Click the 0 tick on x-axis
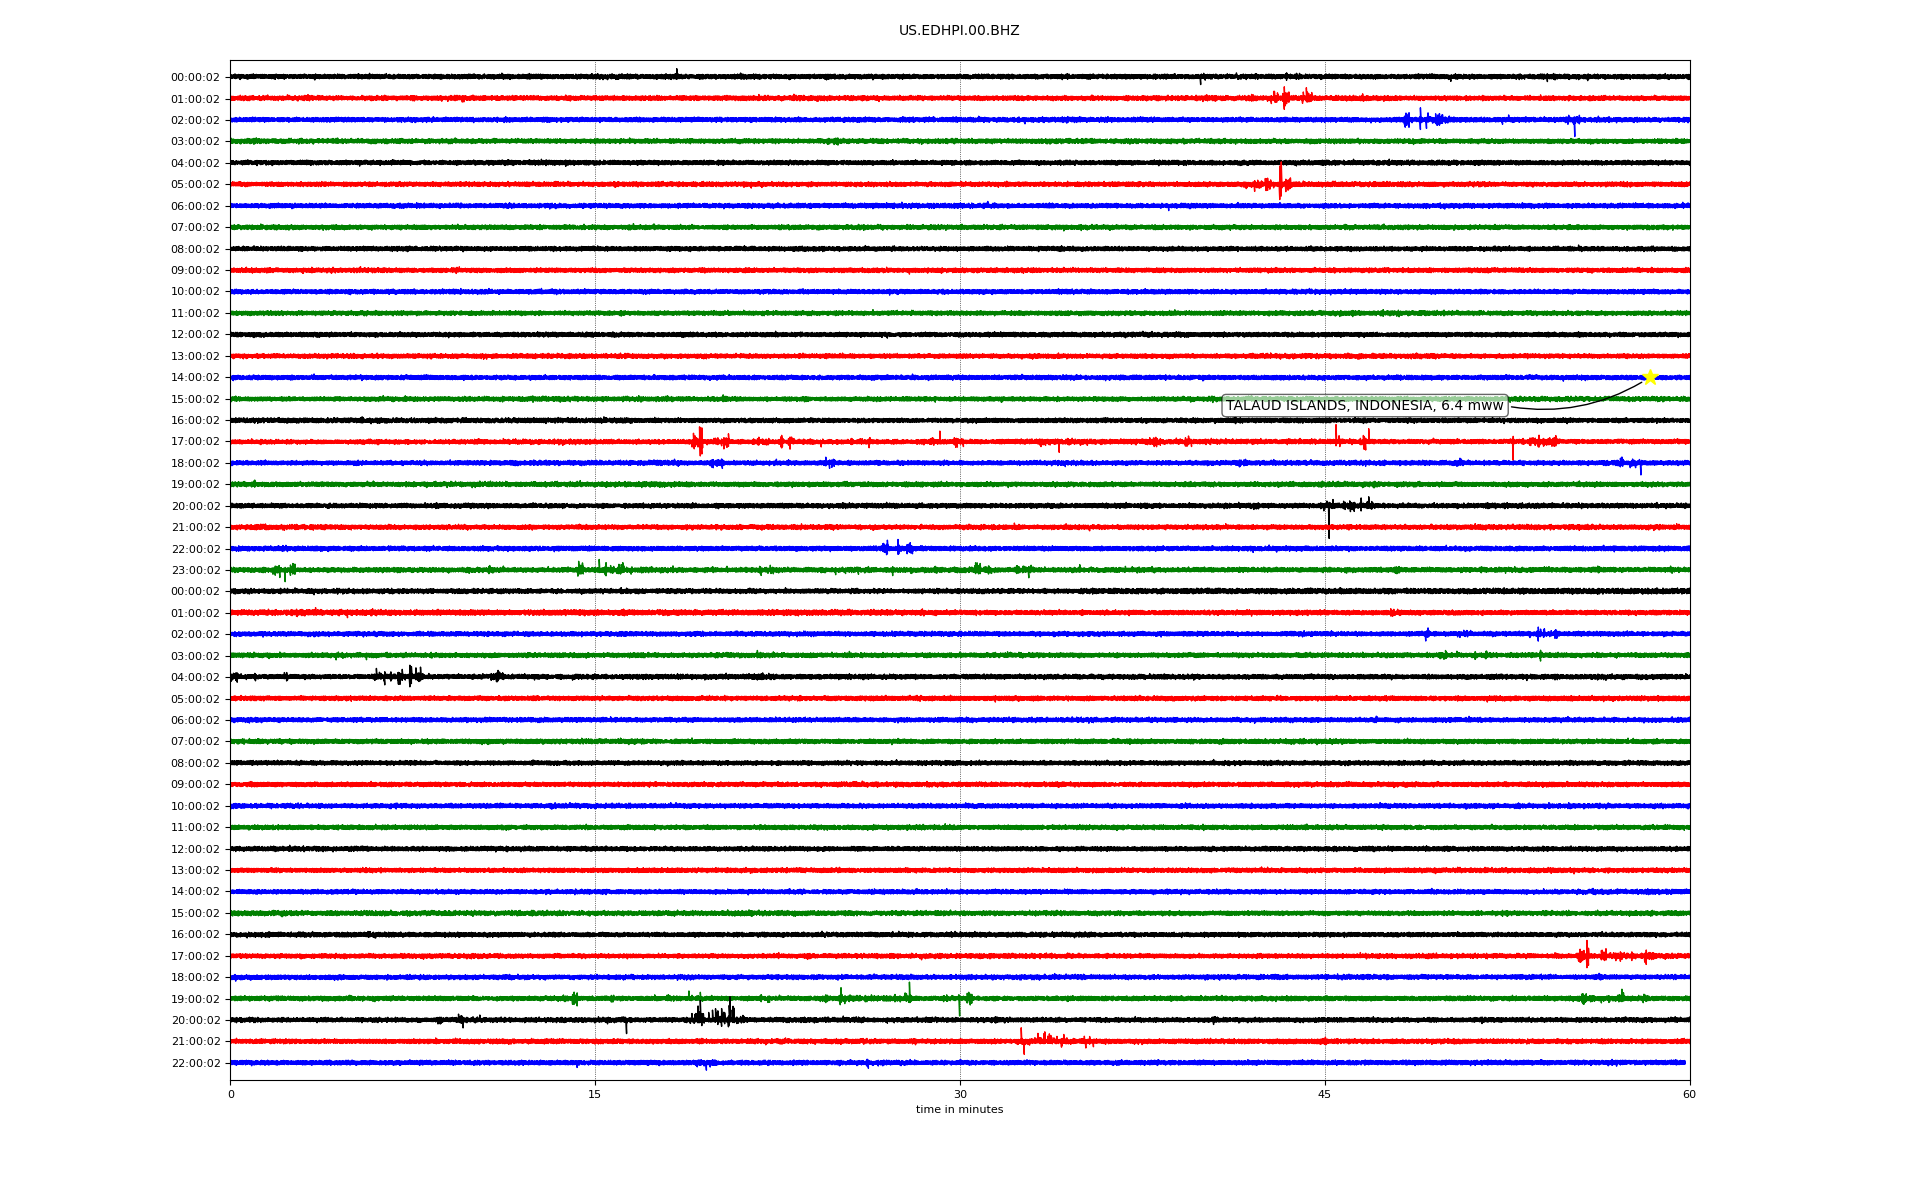The image size is (1920, 1200). pos(231,1094)
